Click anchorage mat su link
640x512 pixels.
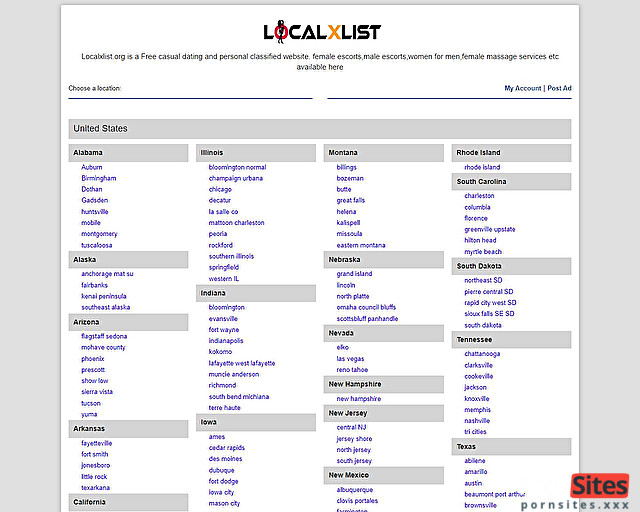(107, 274)
